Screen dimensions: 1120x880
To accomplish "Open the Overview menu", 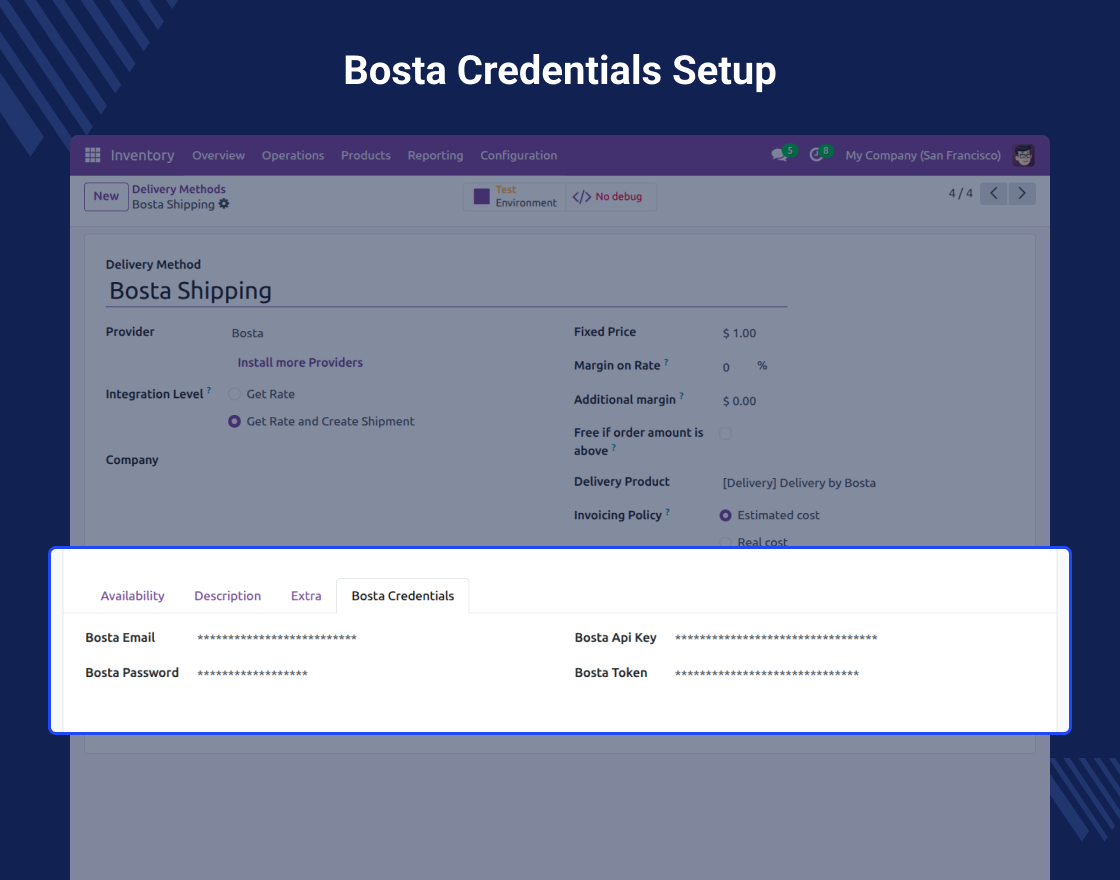I will 219,155.
